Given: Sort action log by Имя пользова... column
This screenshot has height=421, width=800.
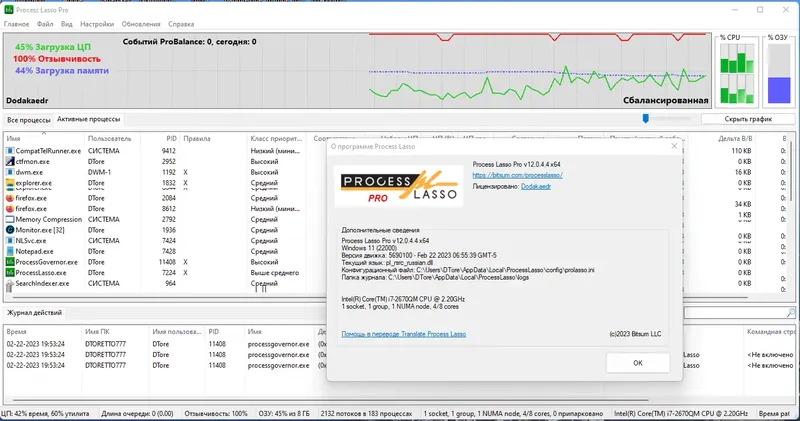Looking at the screenshot, I should 177,332.
